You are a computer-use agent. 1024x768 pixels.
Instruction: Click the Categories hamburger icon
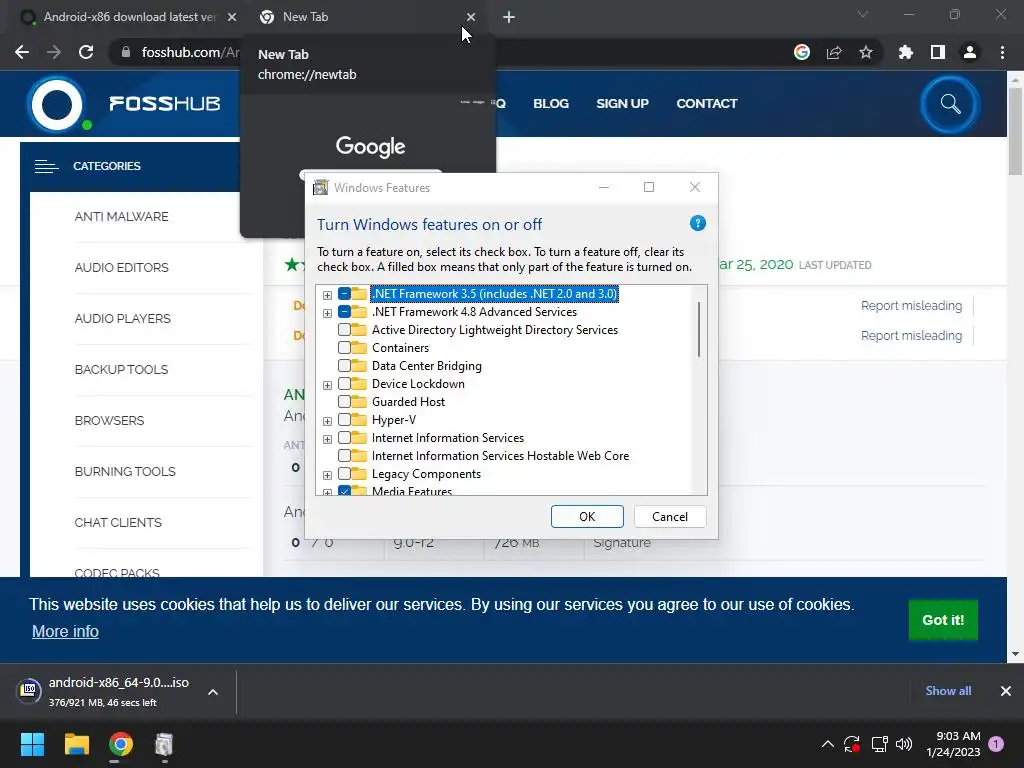click(46, 167)
